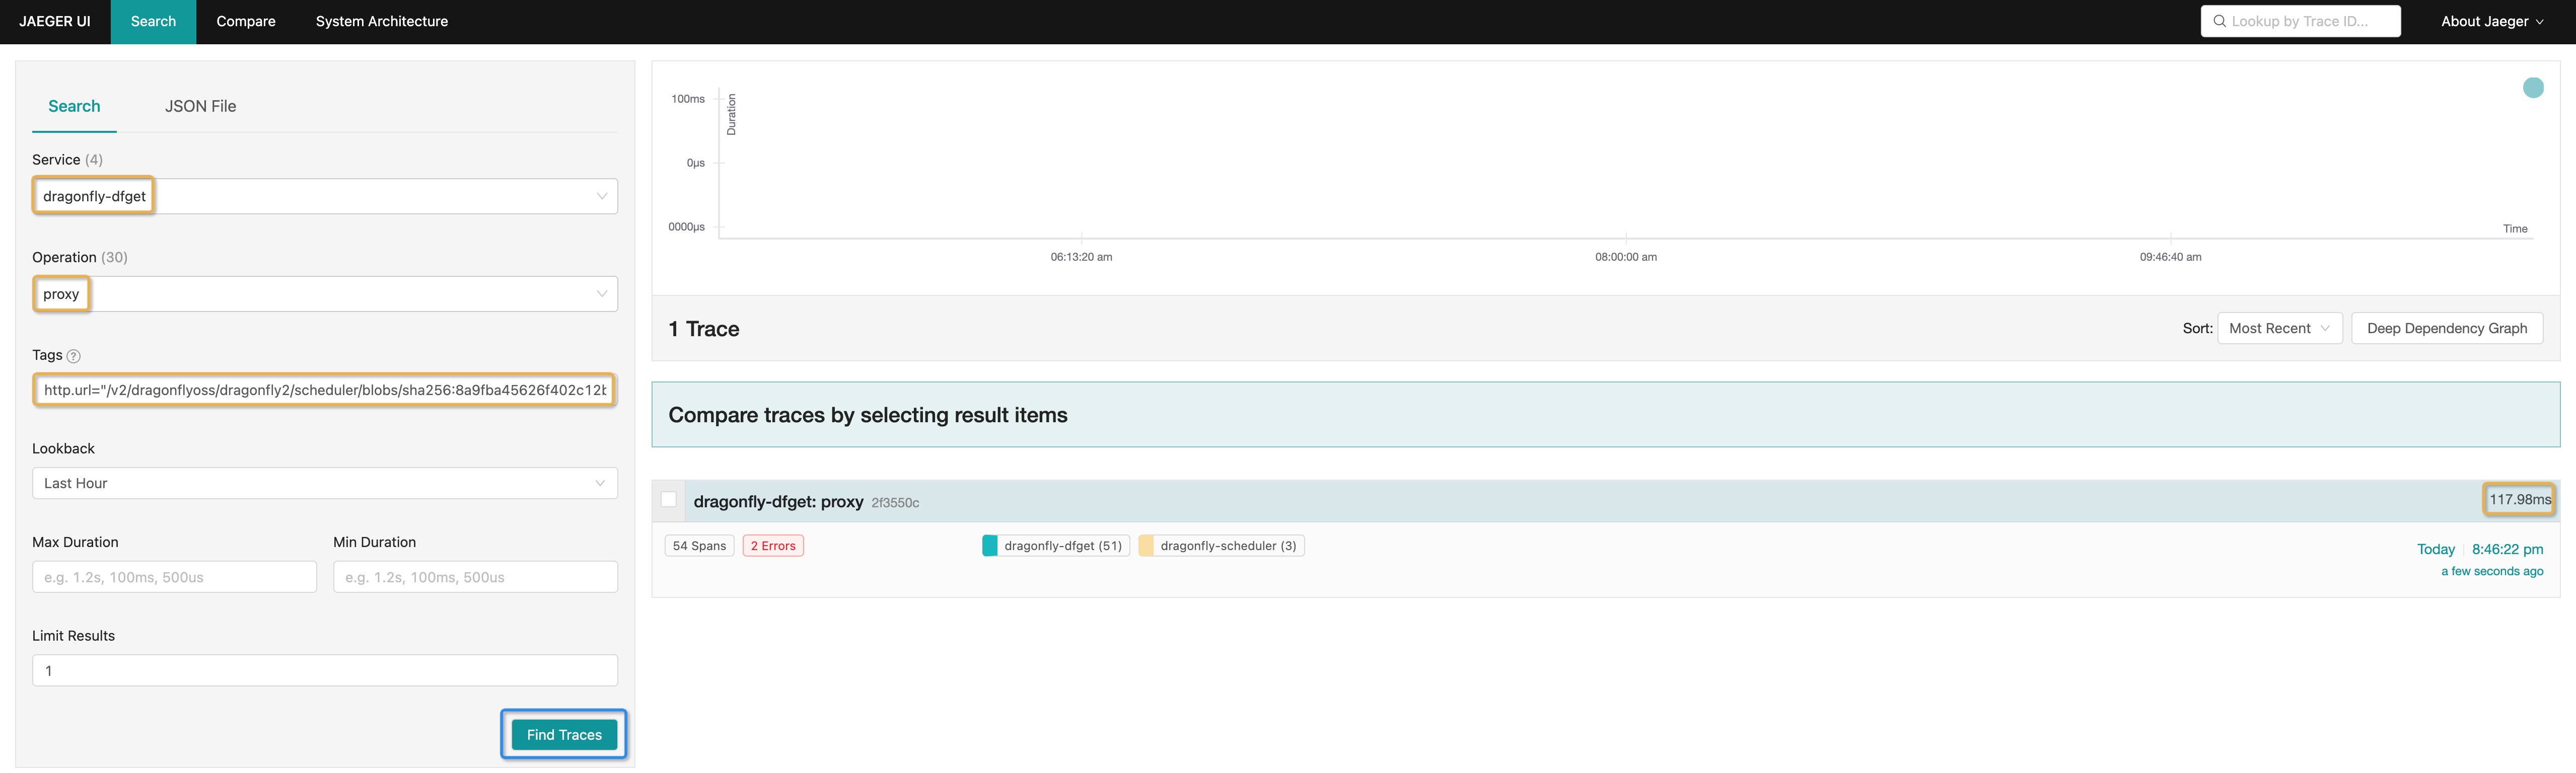This screenshot has height=773, width=2576.
Task: Click the Jaeger UI logo icon
Action: click(x=54, y=21)
